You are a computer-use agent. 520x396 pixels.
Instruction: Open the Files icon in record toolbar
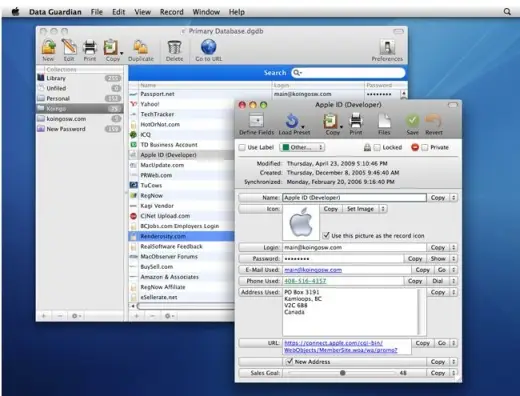tap(384, 121)
